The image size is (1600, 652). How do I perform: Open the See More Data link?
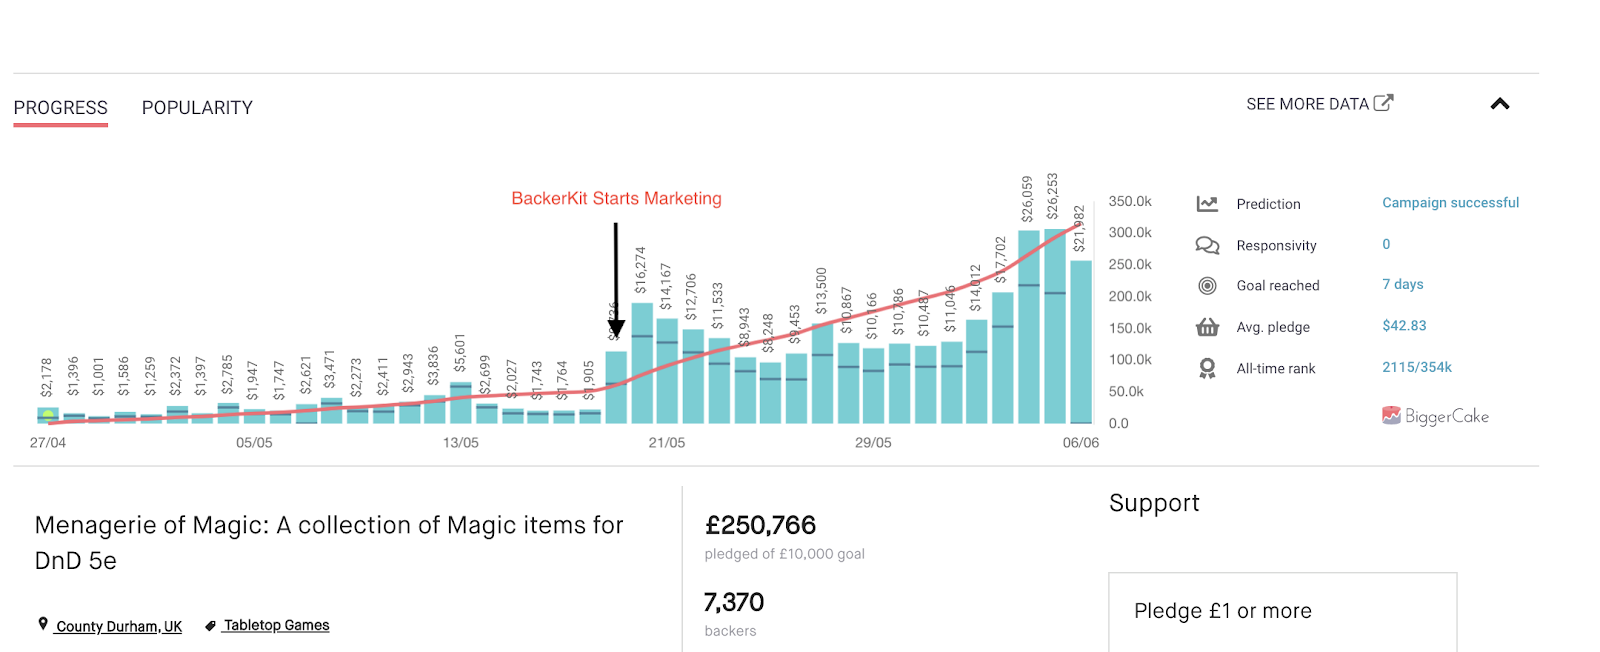tap(1307, 104)
